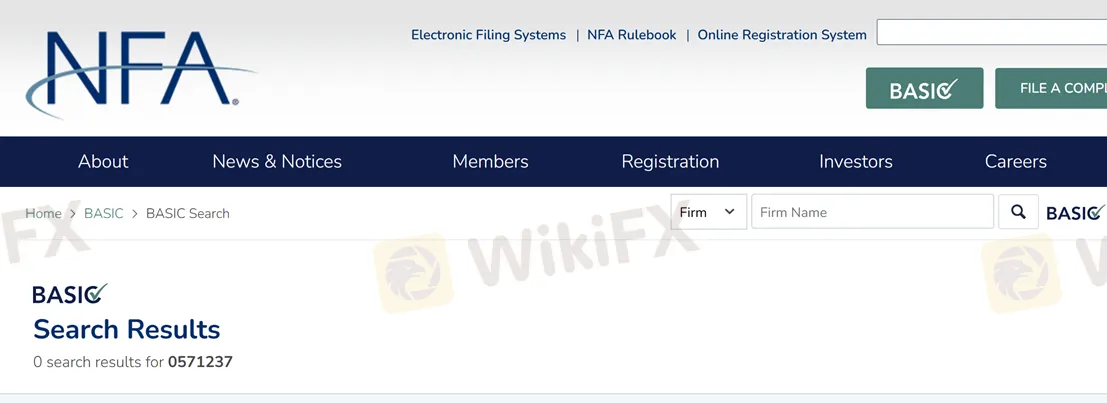Expand the Firm search type dropdown
Image resolution: width=1107 pixels, height=403 pixels.
(708, 212)
